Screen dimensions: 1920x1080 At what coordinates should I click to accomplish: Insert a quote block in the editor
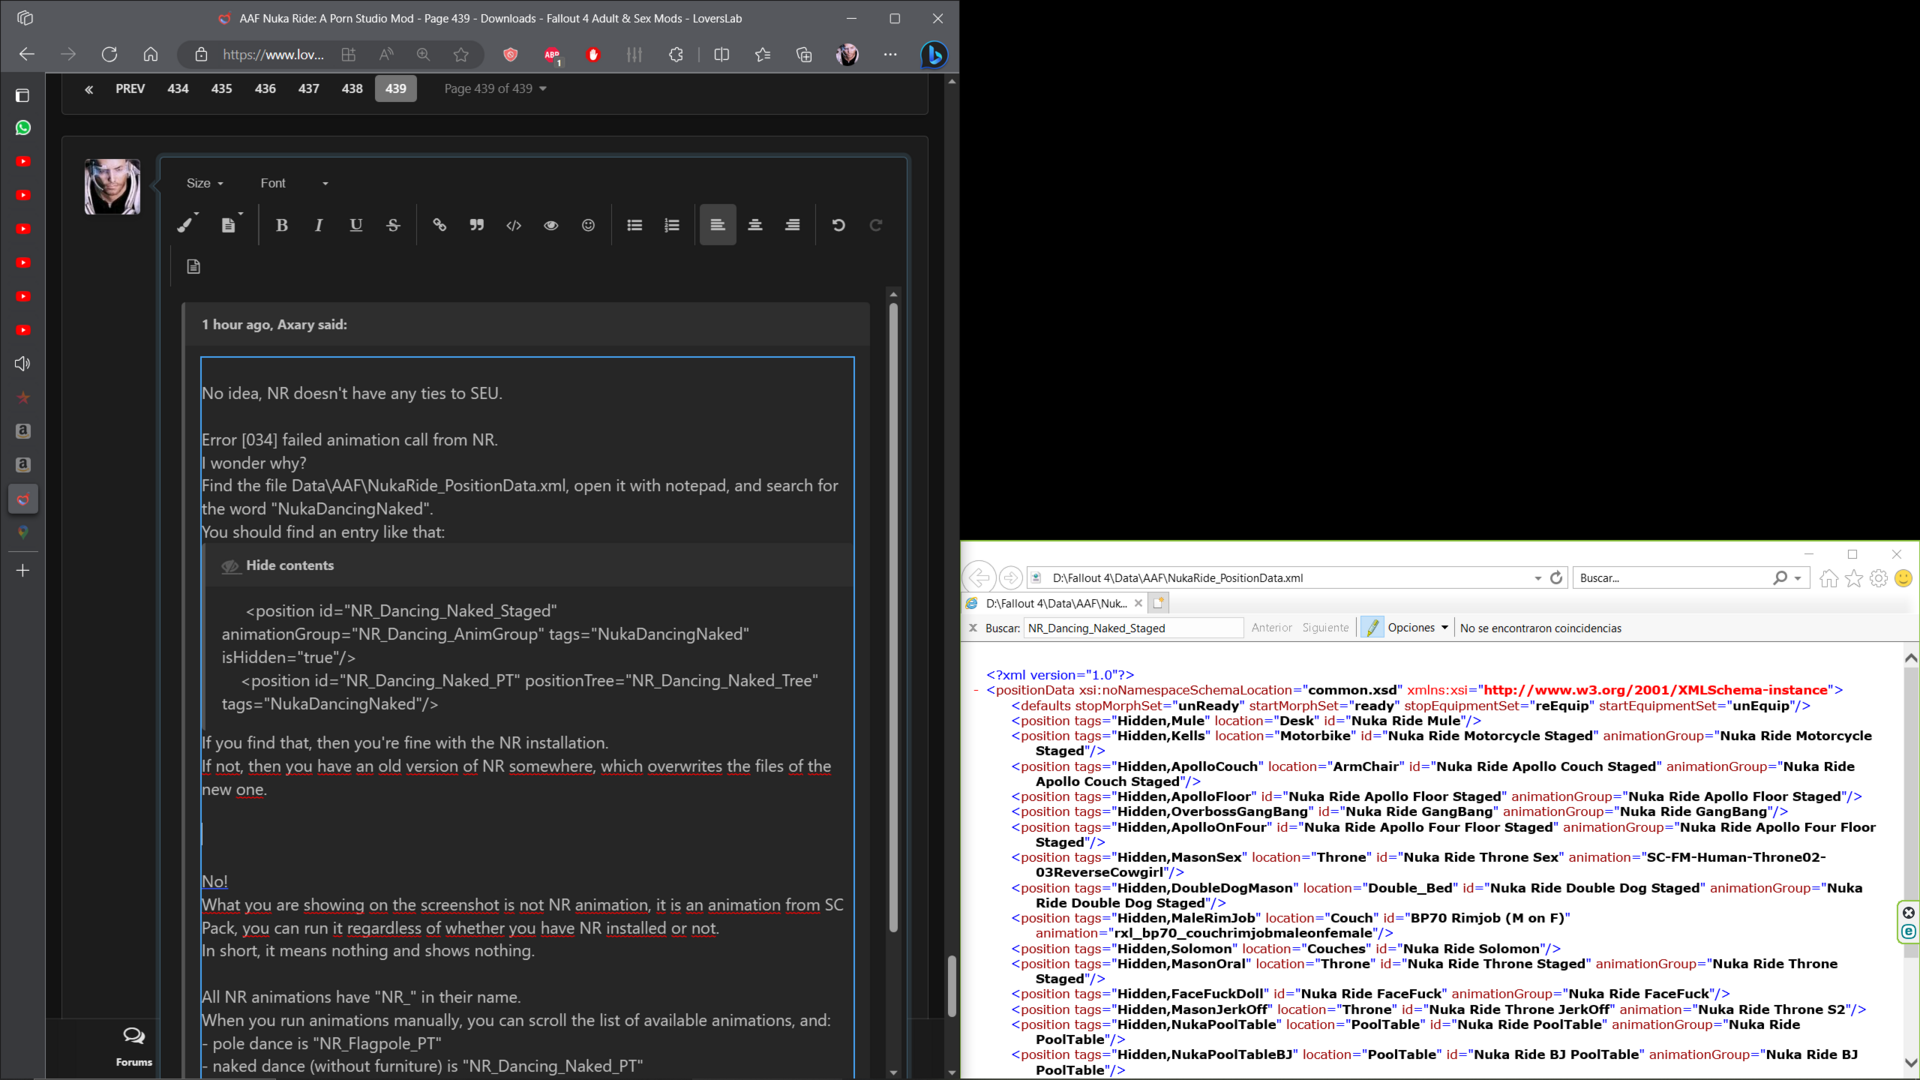(x=477, y=225)
